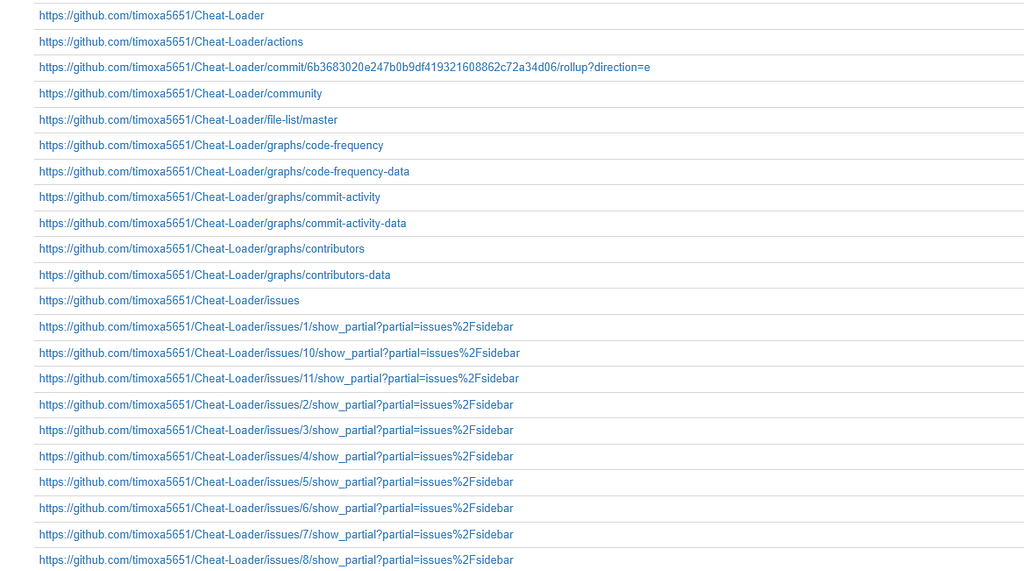
Task: Follow the issues/8/show_partial sidebar link
Action: tap(276, 560)
